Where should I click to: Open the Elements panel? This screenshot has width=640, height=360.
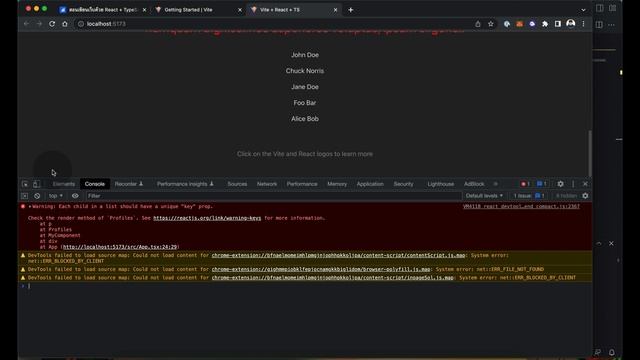click(64, 184)
